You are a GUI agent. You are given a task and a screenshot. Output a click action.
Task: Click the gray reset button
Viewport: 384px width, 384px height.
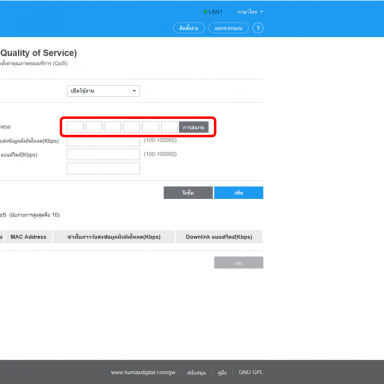point(188,193)
